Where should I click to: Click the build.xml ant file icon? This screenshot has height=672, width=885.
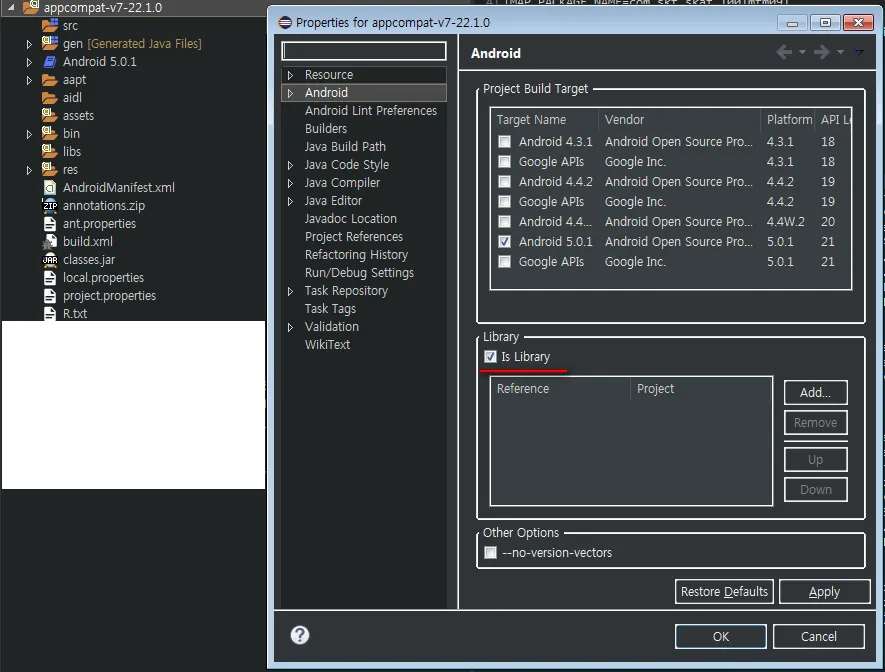(x=50, y=241)
